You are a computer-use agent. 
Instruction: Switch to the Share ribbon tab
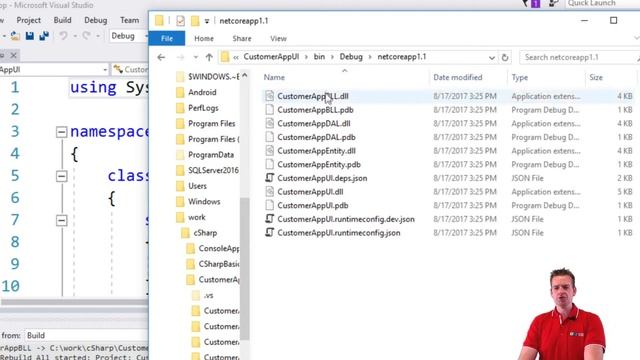[242, 38]
